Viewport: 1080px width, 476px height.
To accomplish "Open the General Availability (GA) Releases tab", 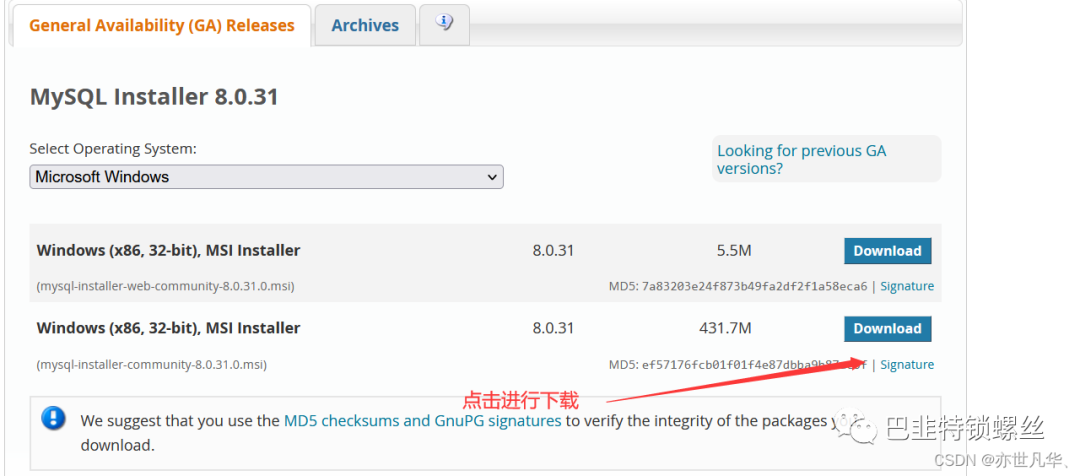I will click(x=162, y=25).
